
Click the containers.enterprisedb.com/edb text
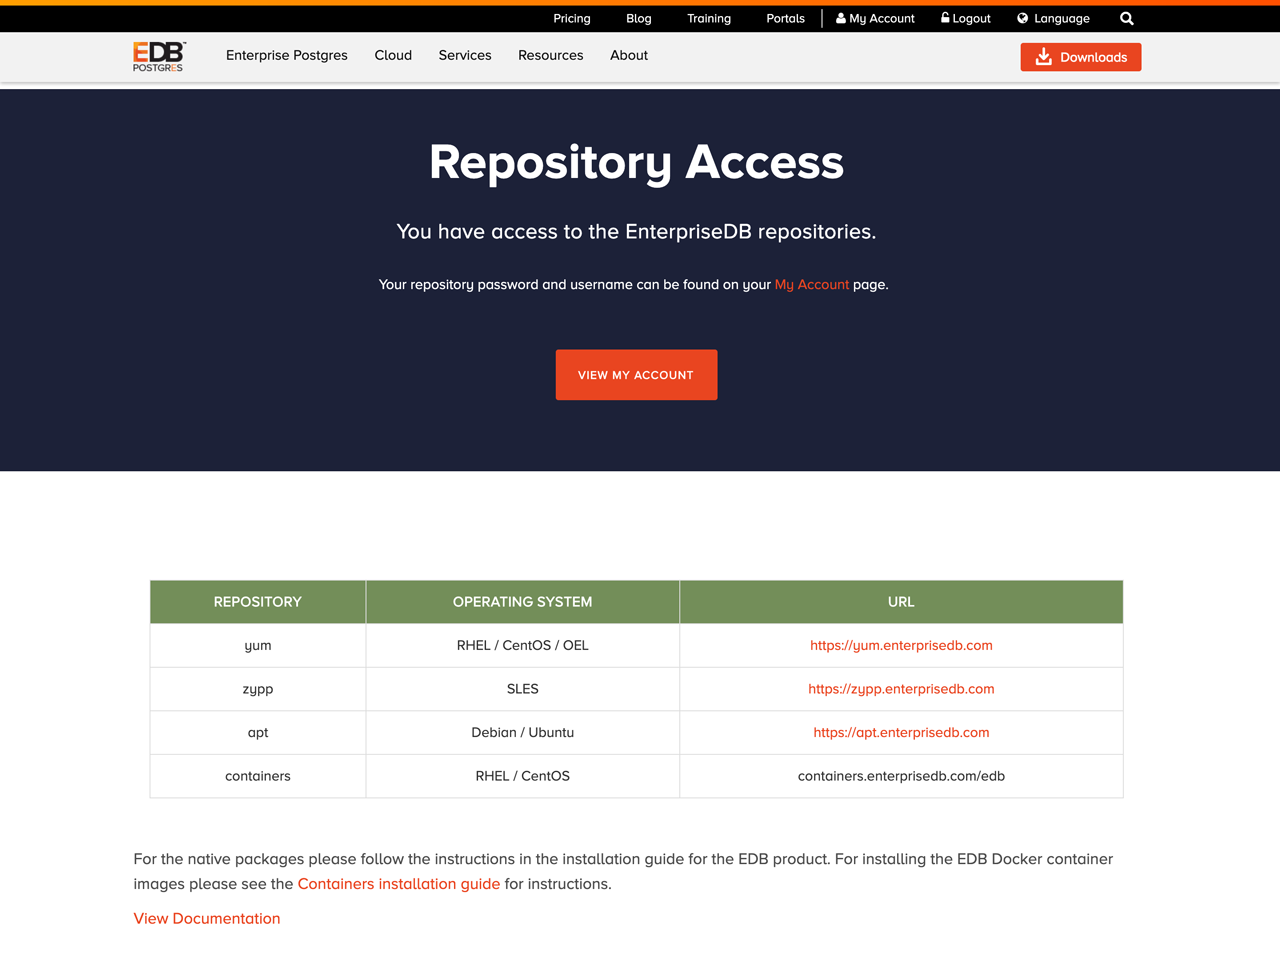click(901, 776)
